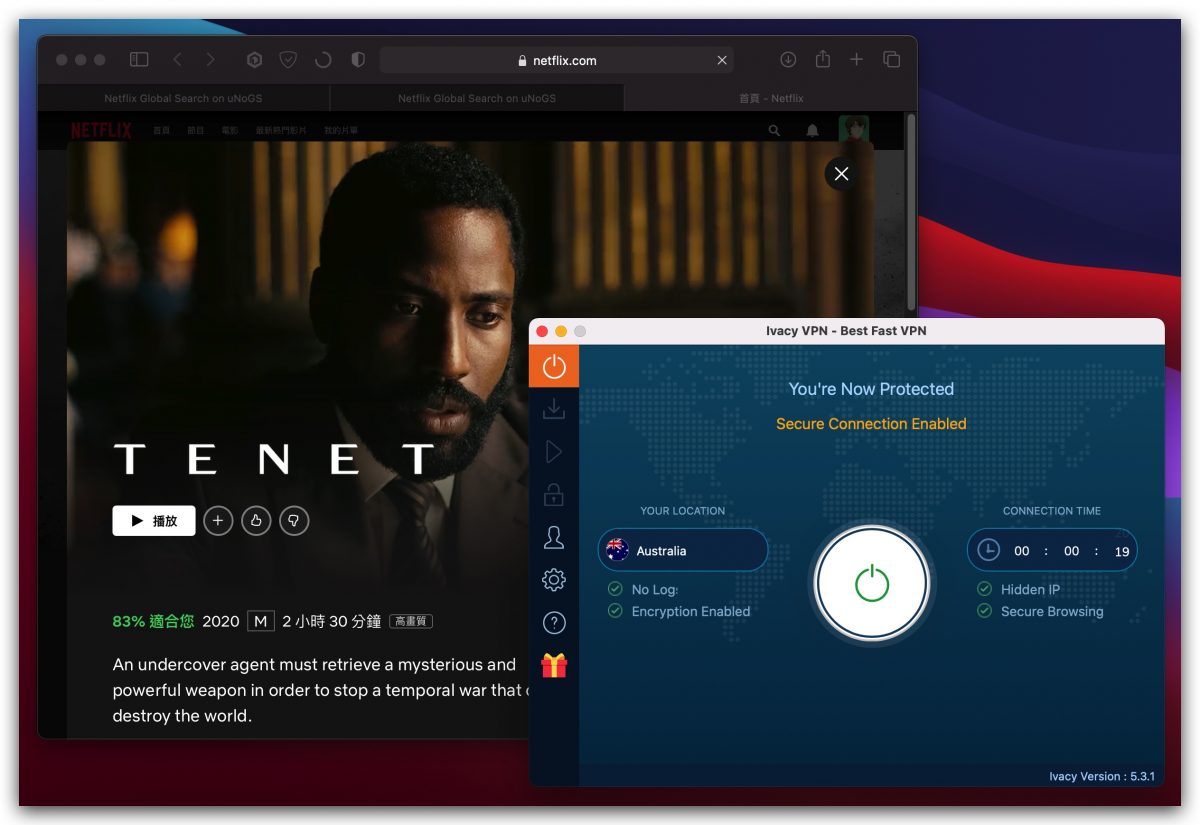Open Netflix 節目 nav link
1200x825 pixels.
click(195, 131)
